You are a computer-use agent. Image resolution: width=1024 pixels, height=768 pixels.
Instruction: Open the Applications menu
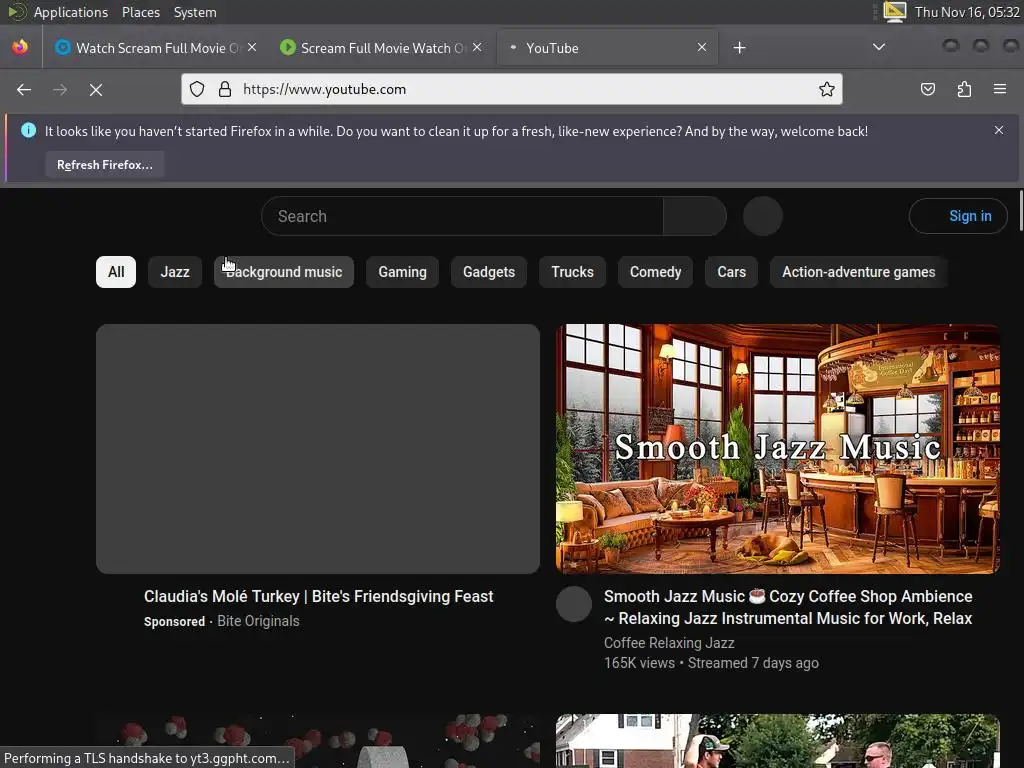(x=71, y=12)
